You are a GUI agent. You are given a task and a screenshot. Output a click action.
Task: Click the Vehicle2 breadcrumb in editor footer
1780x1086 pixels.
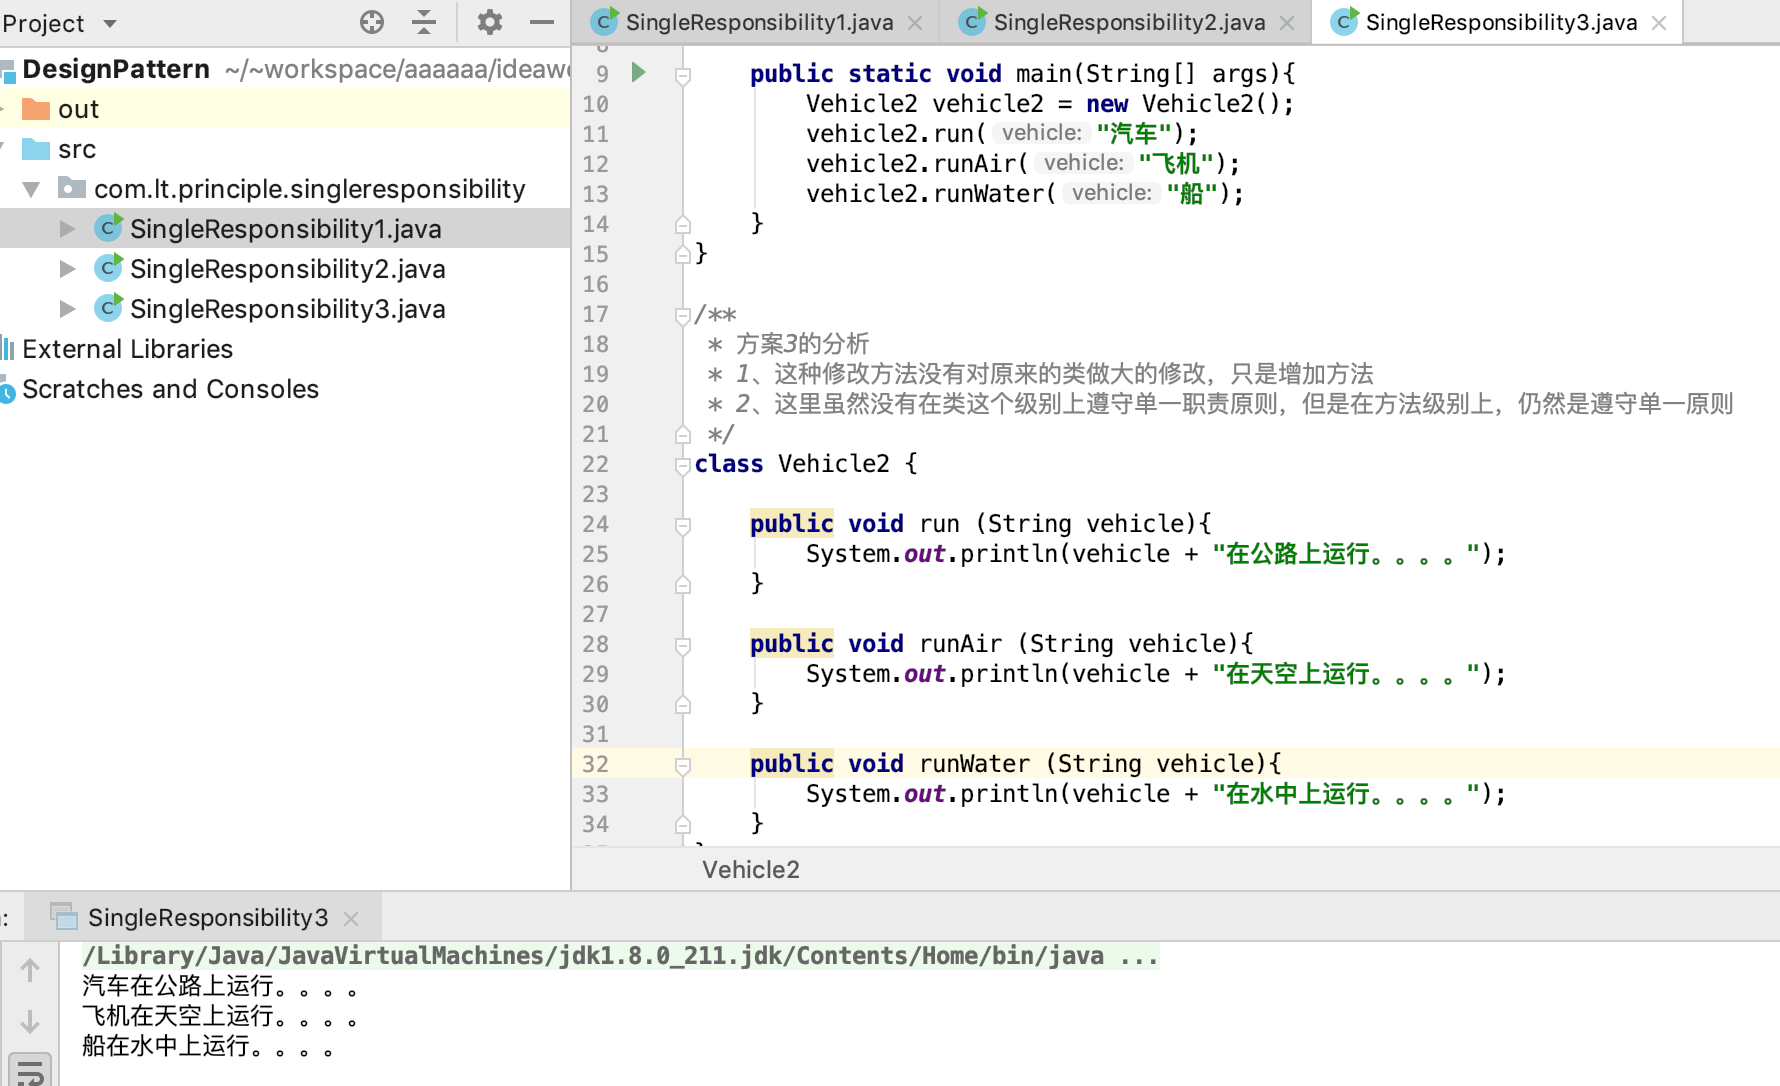750,870
